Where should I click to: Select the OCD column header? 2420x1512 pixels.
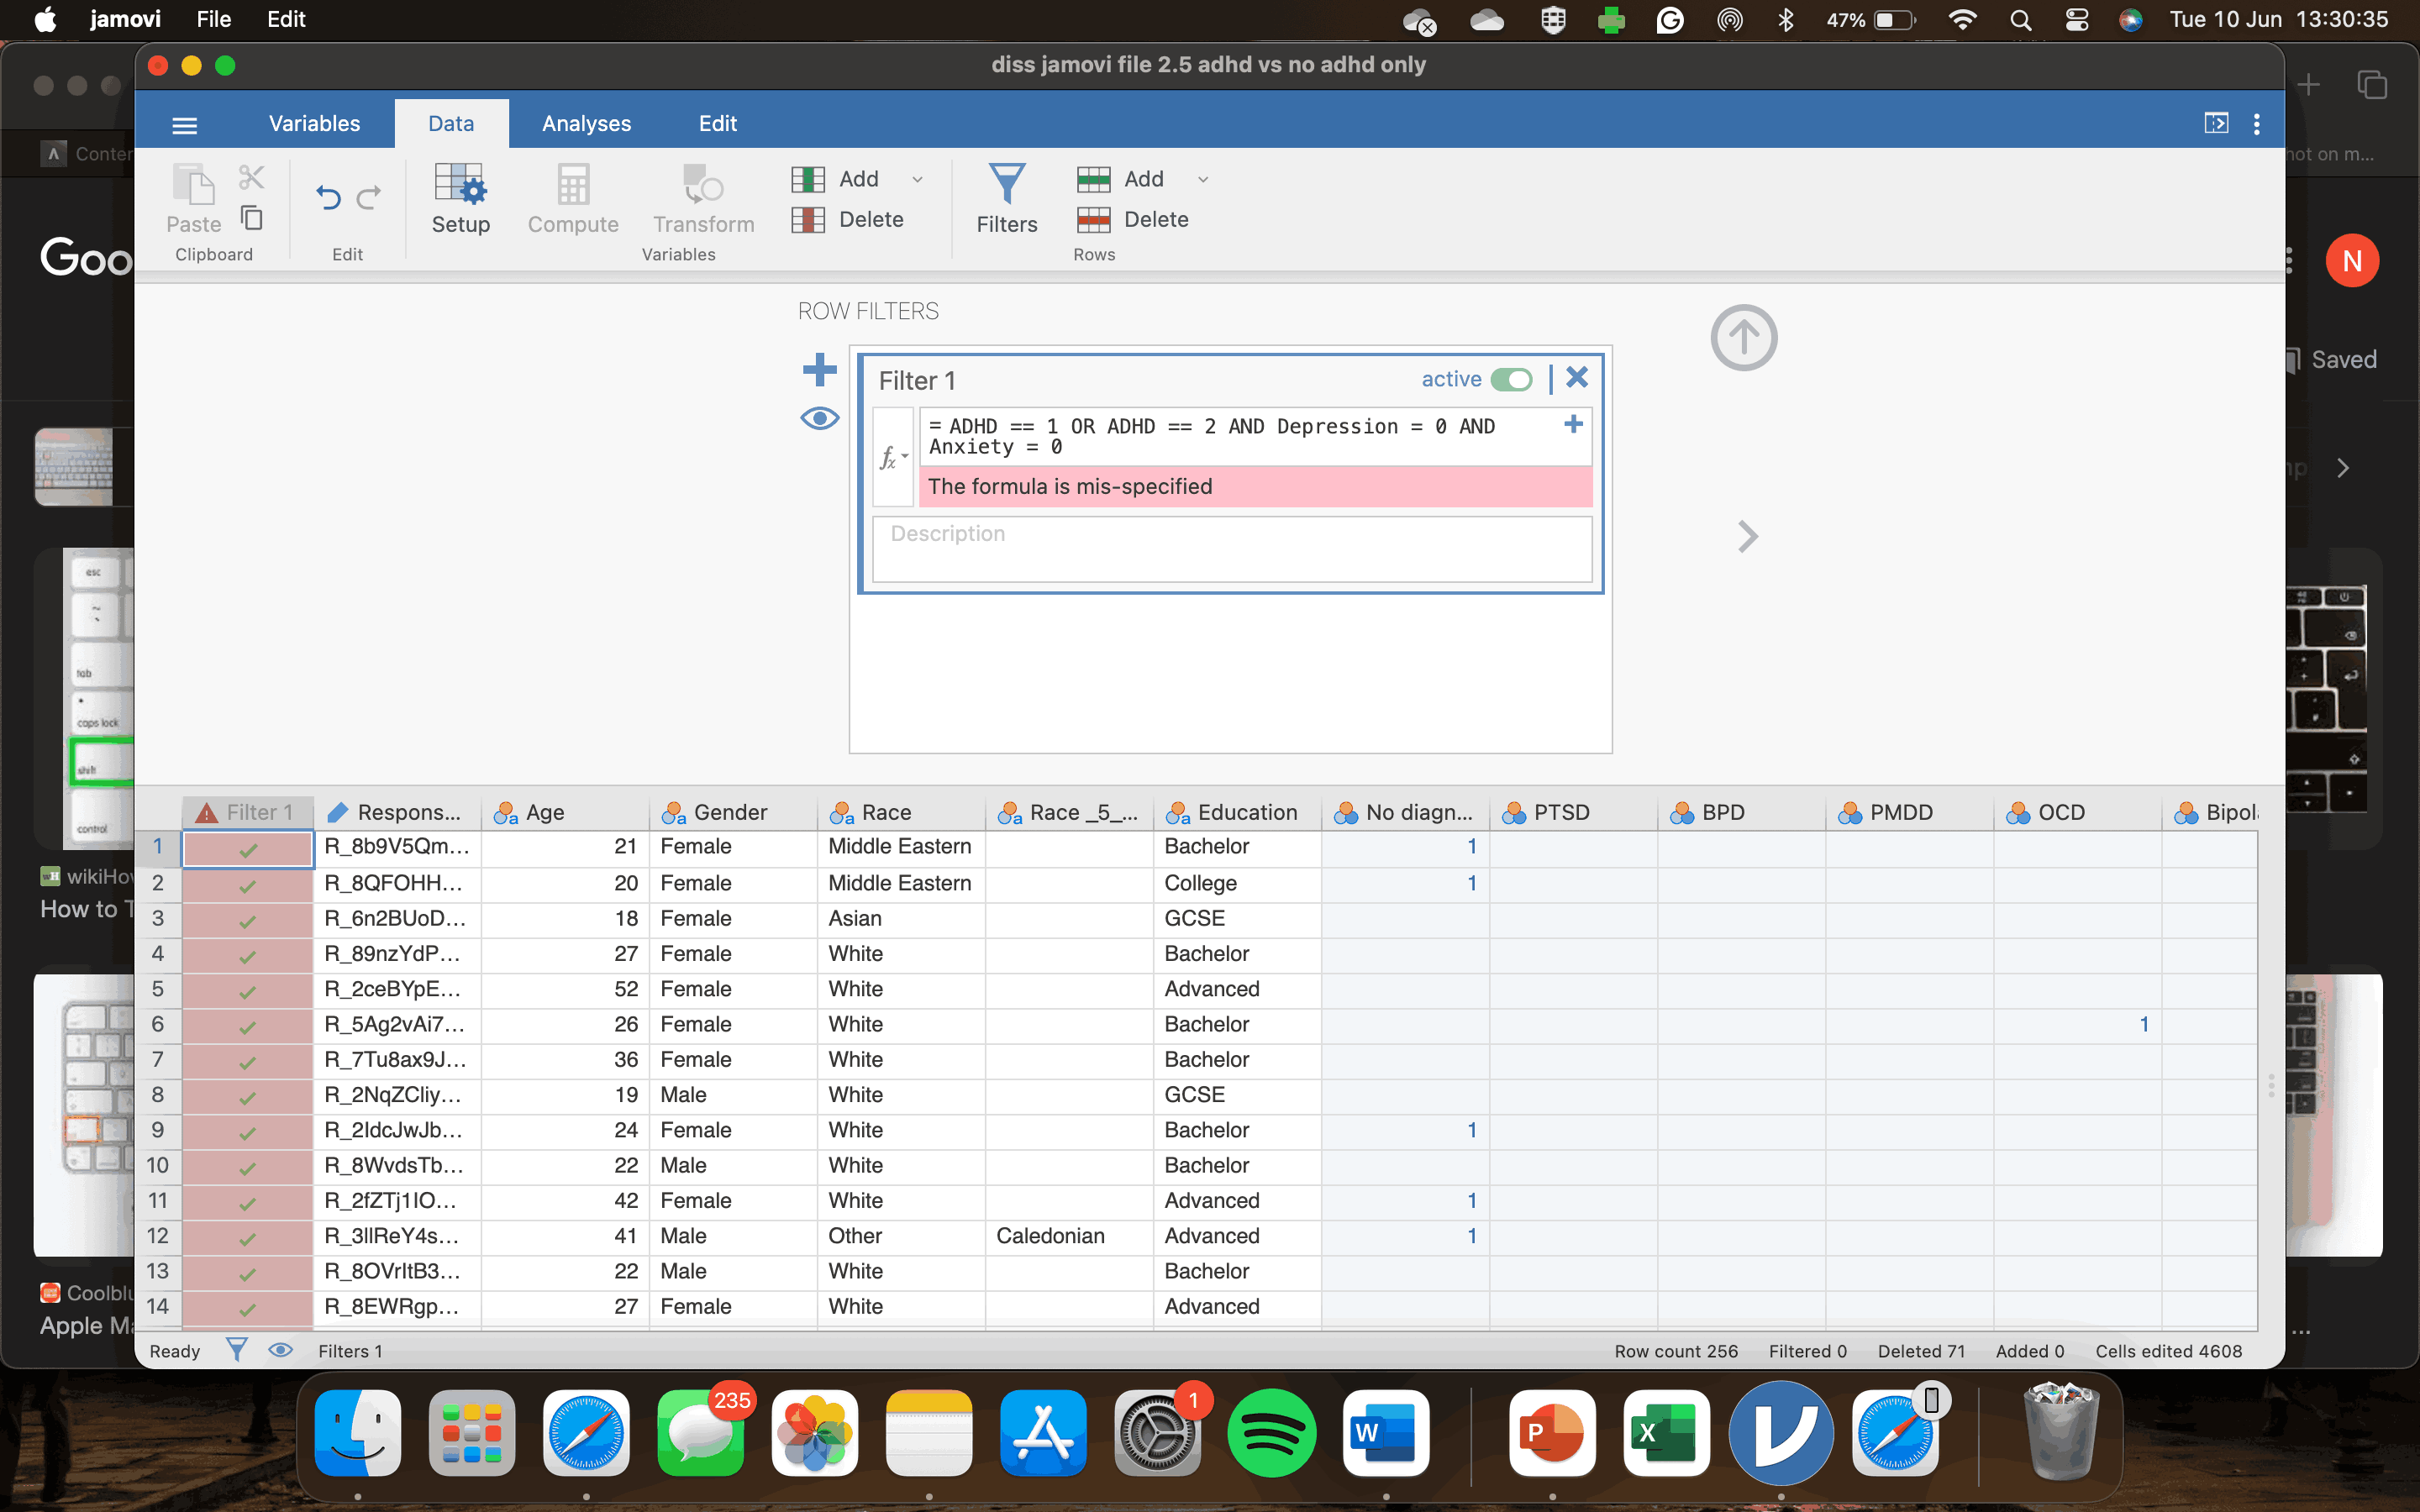coord(2077,812)
